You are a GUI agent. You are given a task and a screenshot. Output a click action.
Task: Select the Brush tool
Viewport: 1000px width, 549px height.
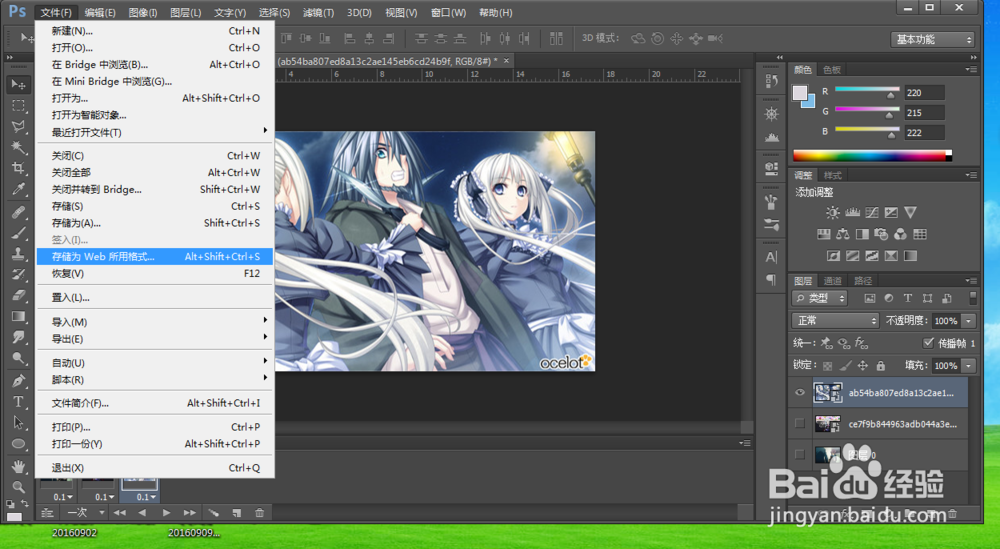coord(18,233)
